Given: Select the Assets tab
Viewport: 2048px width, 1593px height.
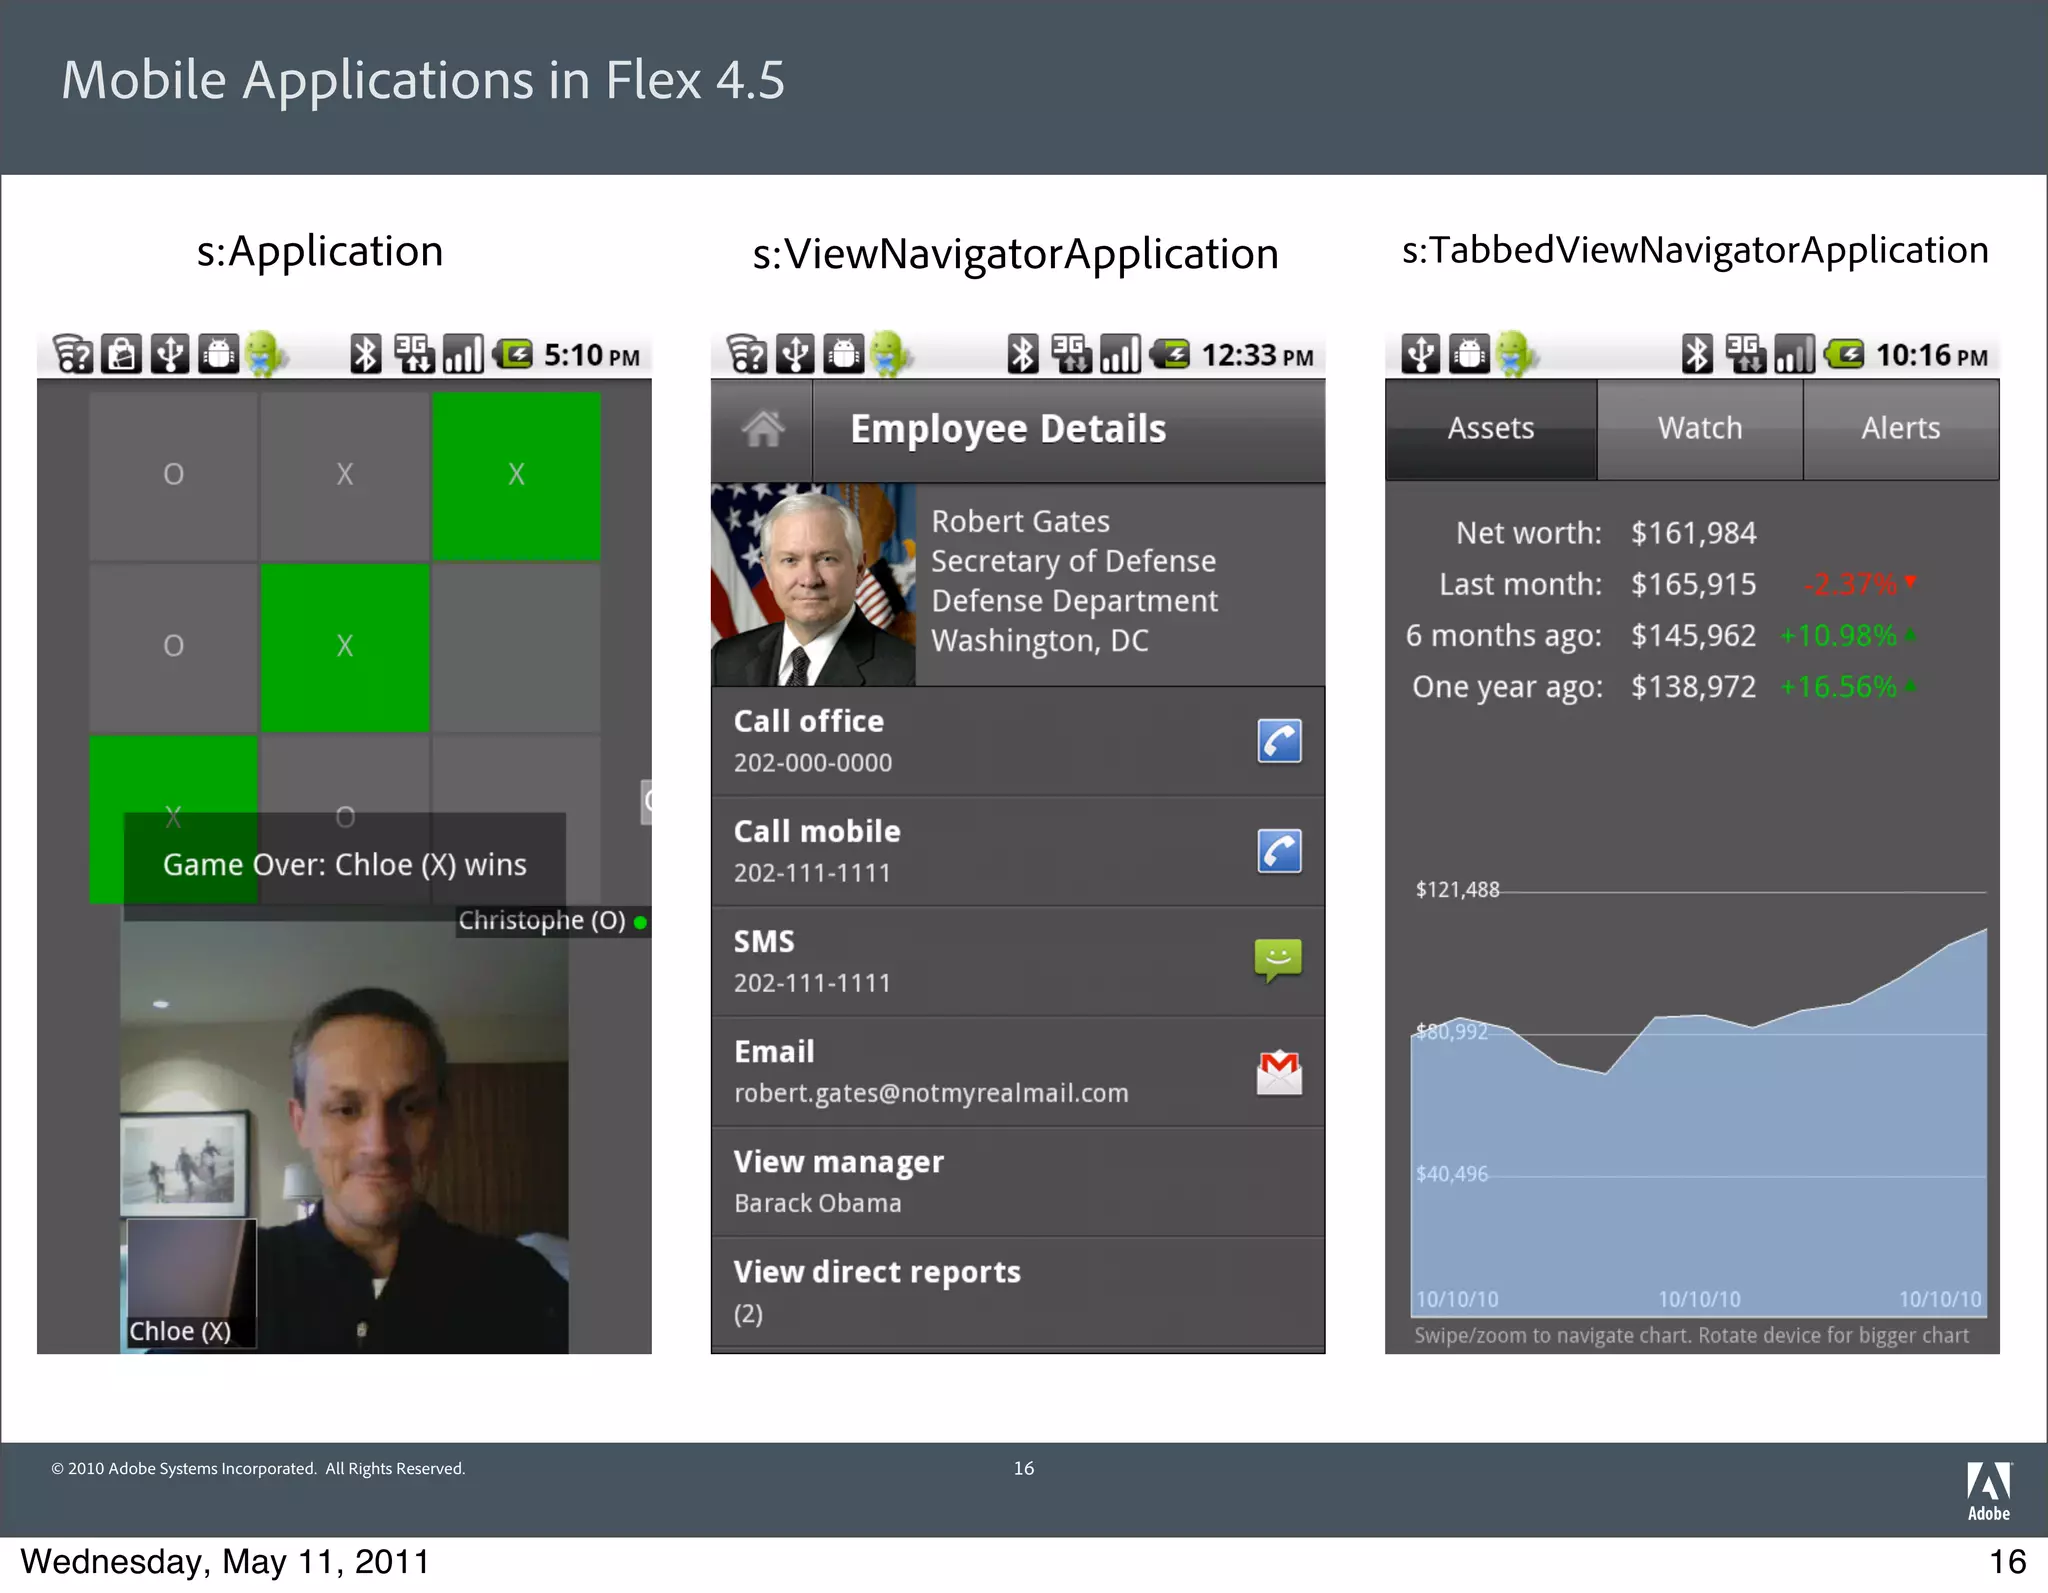Looking at the screenshot, I should [1490, 429].
